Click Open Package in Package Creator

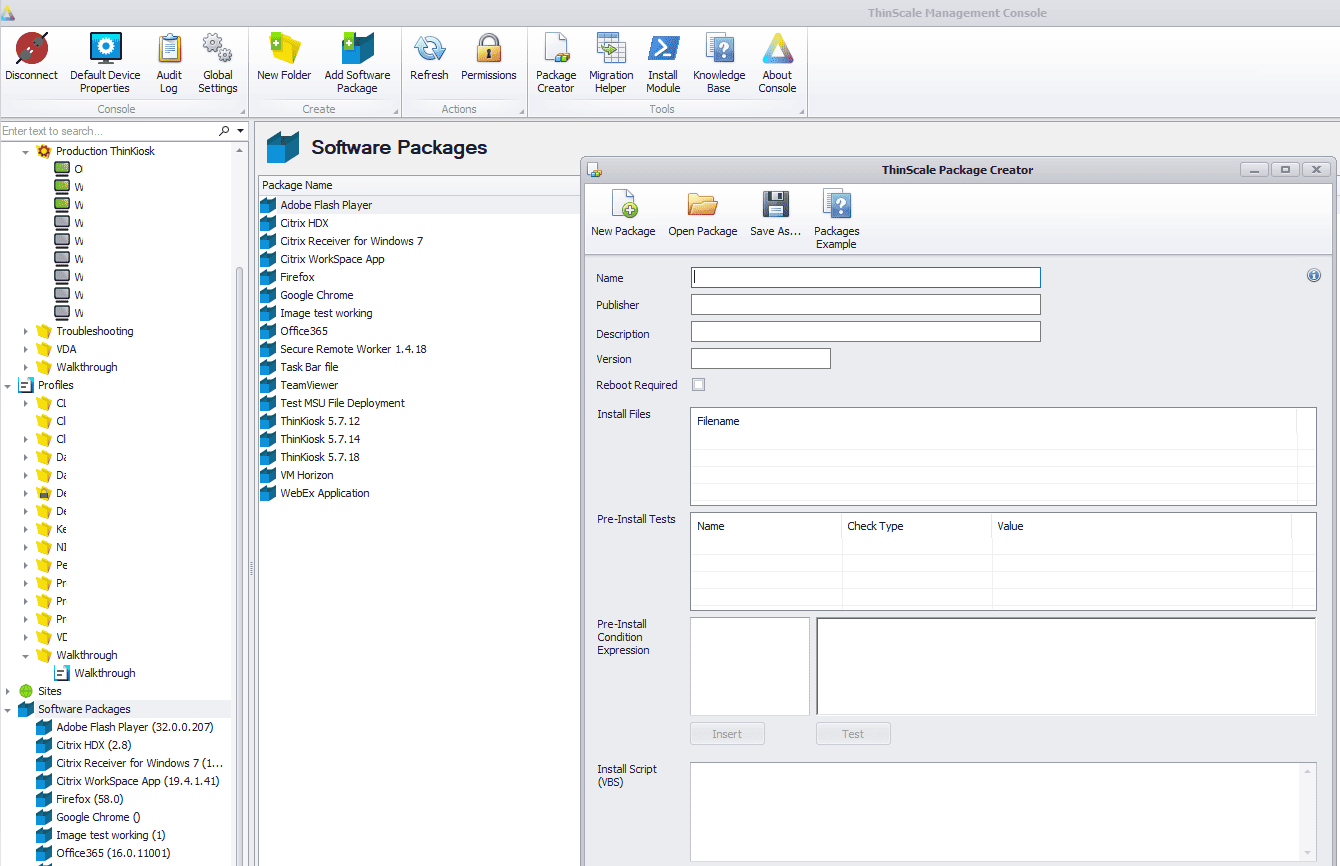tap(703, 213)
